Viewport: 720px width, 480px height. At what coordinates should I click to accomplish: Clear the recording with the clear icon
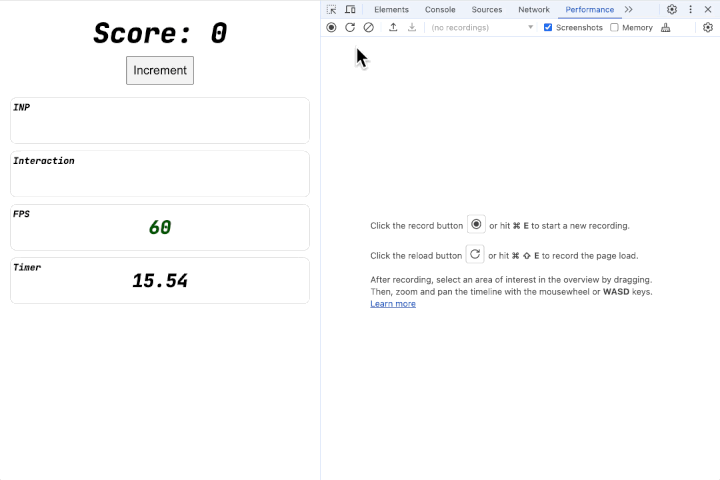368,27
